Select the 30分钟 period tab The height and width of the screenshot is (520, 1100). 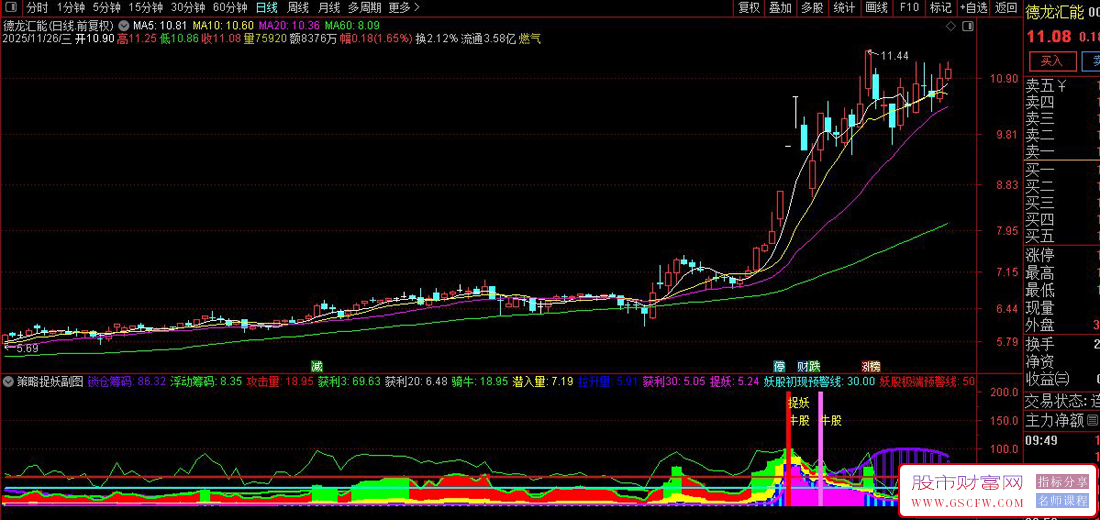click(x=187, y=8)
